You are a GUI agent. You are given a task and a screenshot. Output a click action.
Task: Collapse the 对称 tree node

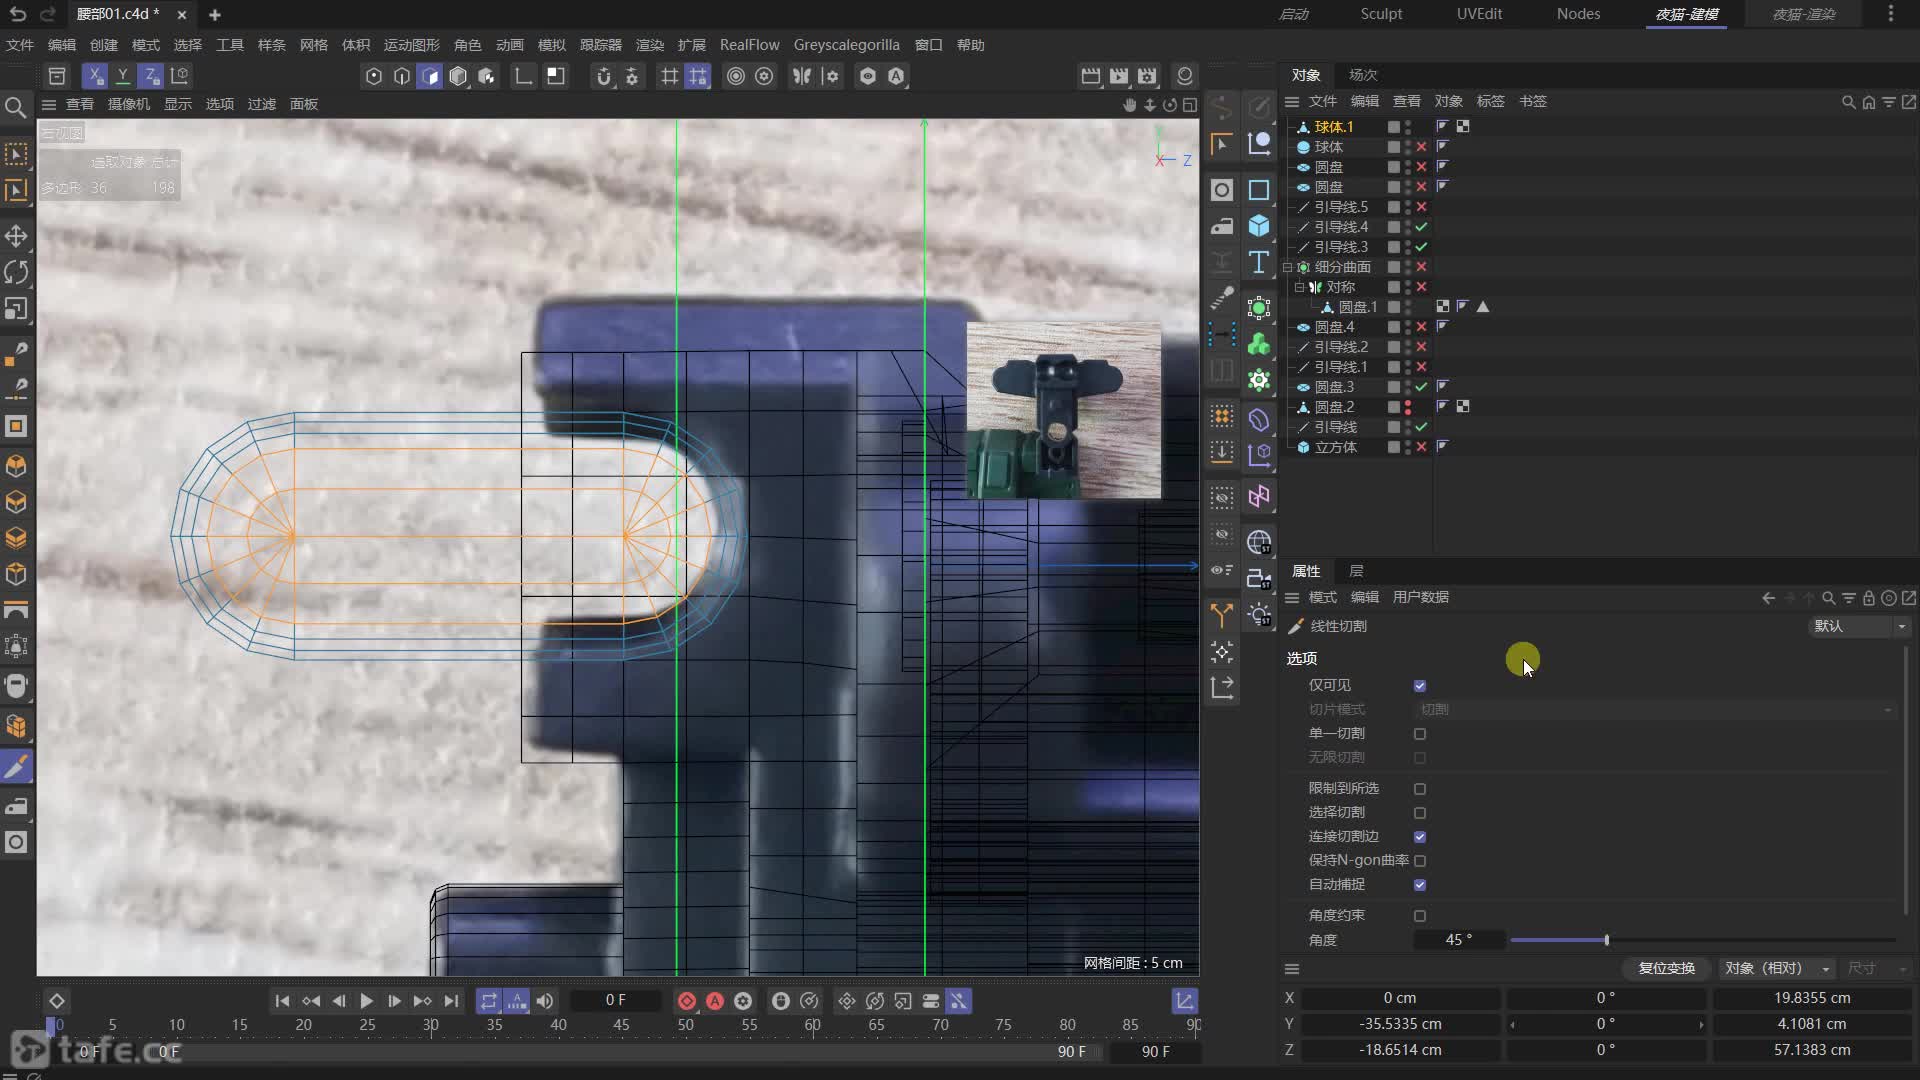point(1300,287)
